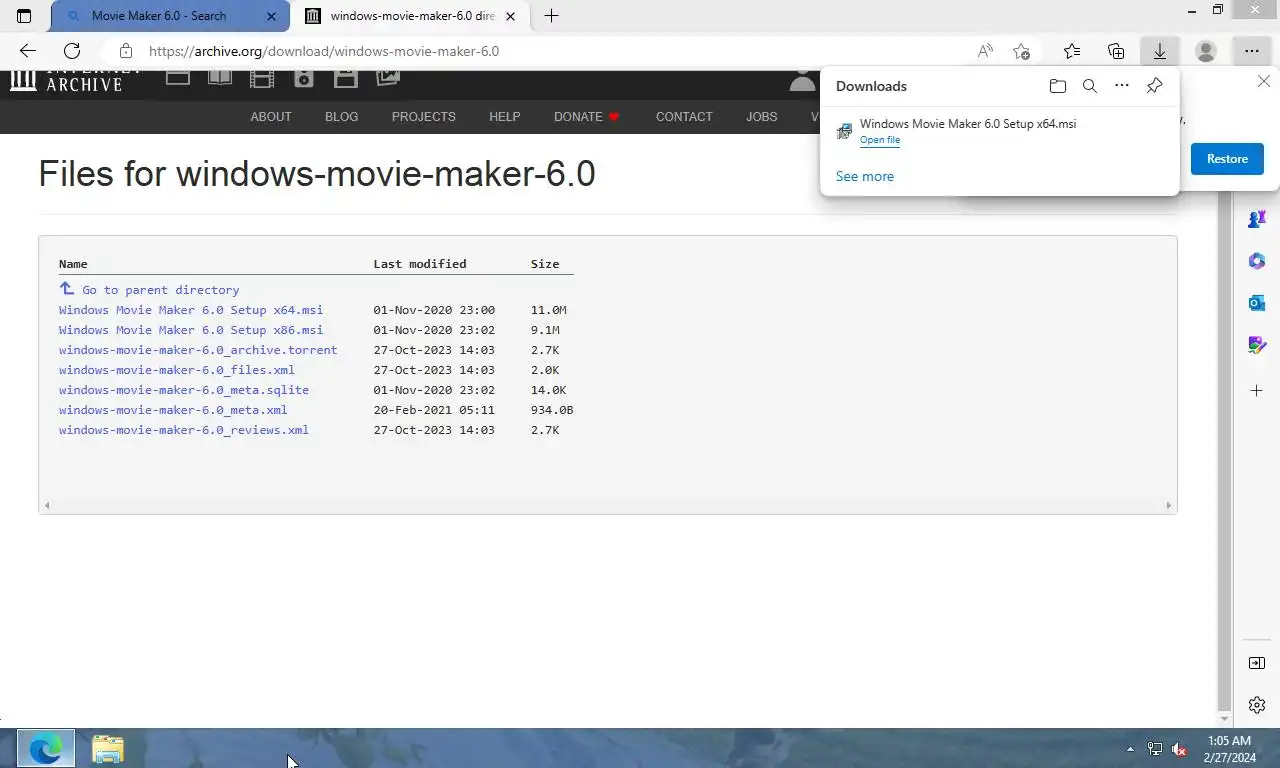1280x768 pixels.
Task: Click Open file under the downloaded msi
Action: [880, 140]
